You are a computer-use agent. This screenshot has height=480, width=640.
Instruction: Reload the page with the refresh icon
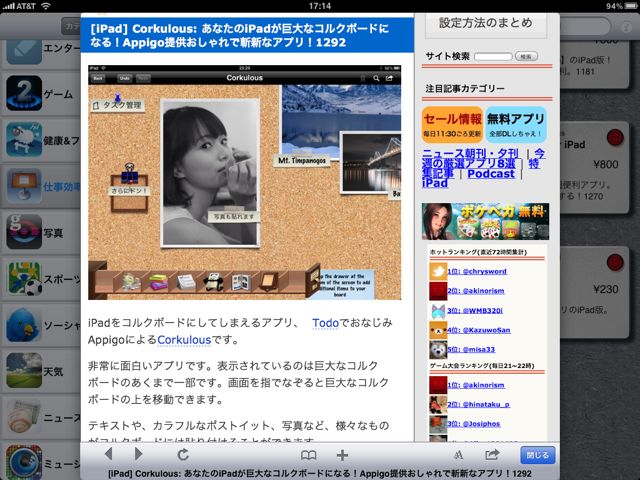(183, 454)
